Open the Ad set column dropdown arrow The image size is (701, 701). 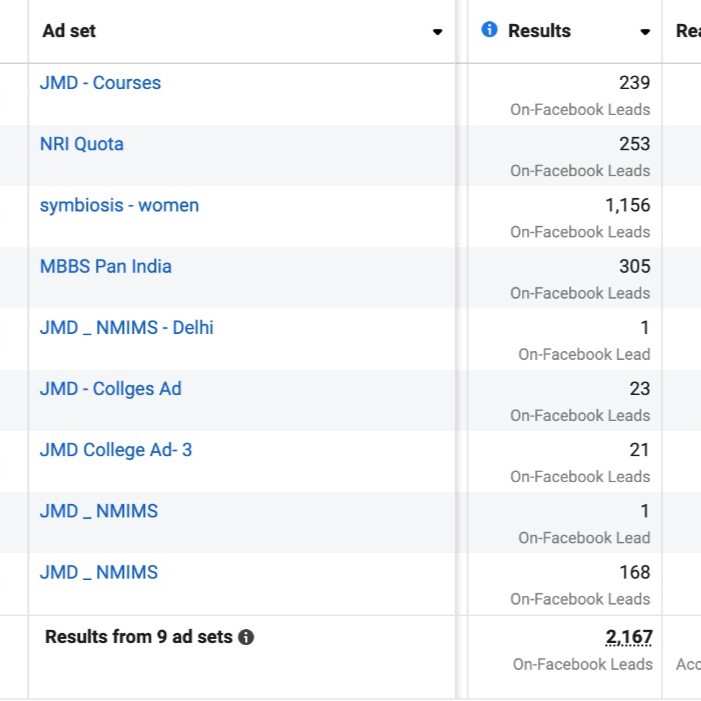(437, 32)
